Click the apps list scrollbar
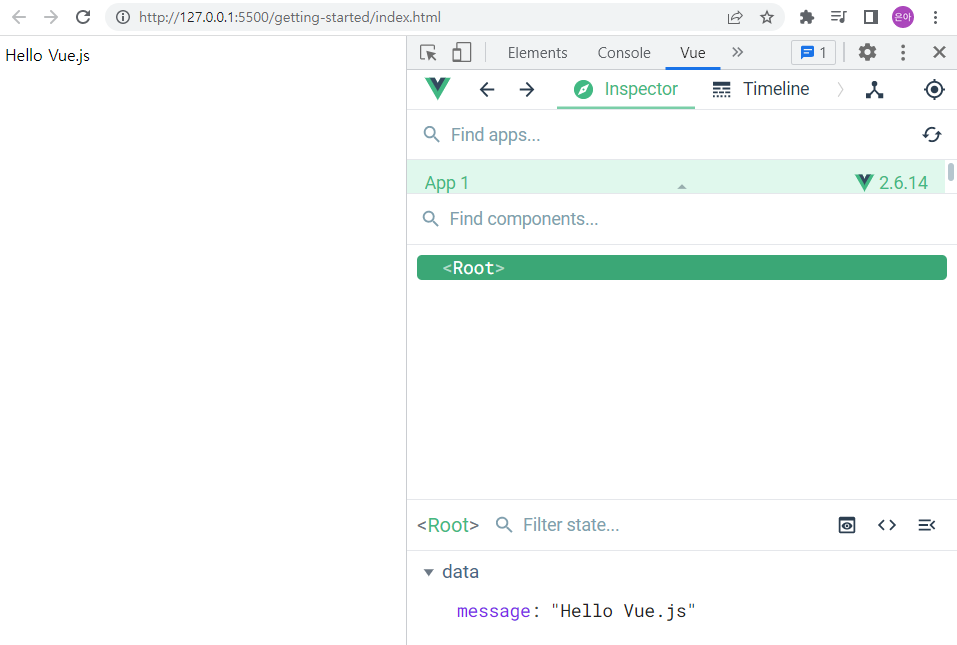 (950, 171)
